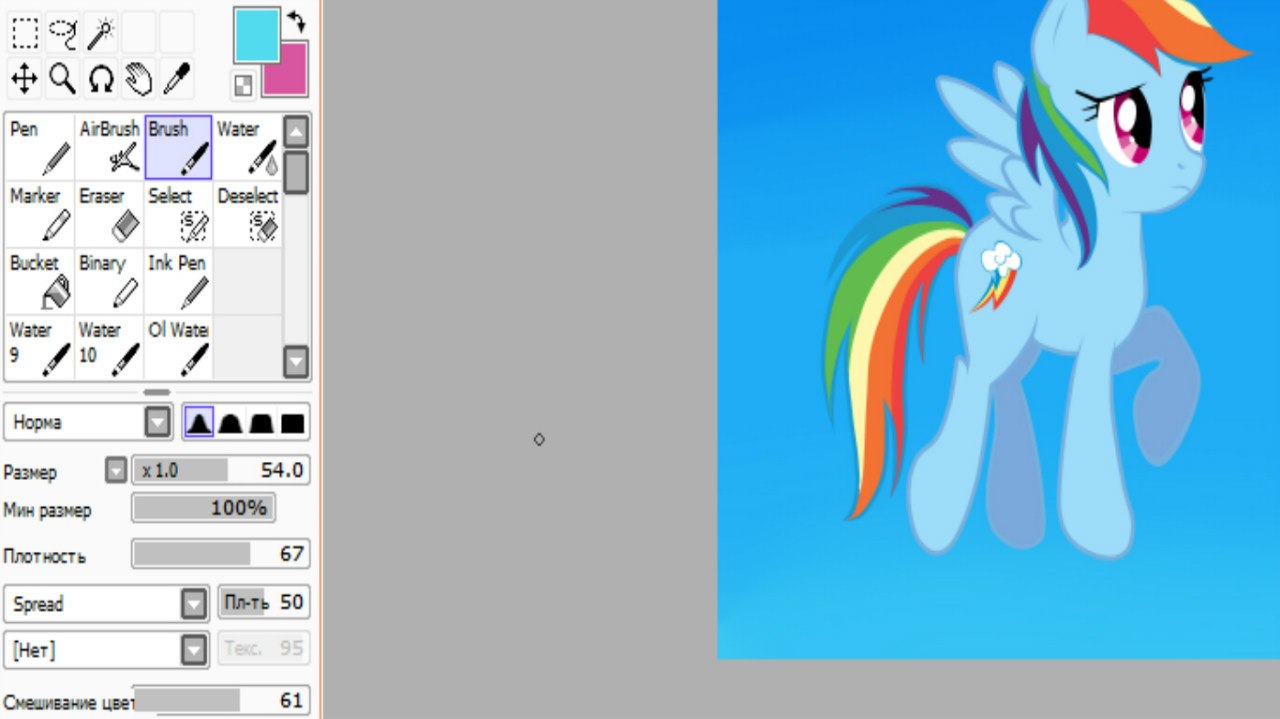Choose the softest brush edge shape
Viewport: 1280px width, 719px height.
199,423
